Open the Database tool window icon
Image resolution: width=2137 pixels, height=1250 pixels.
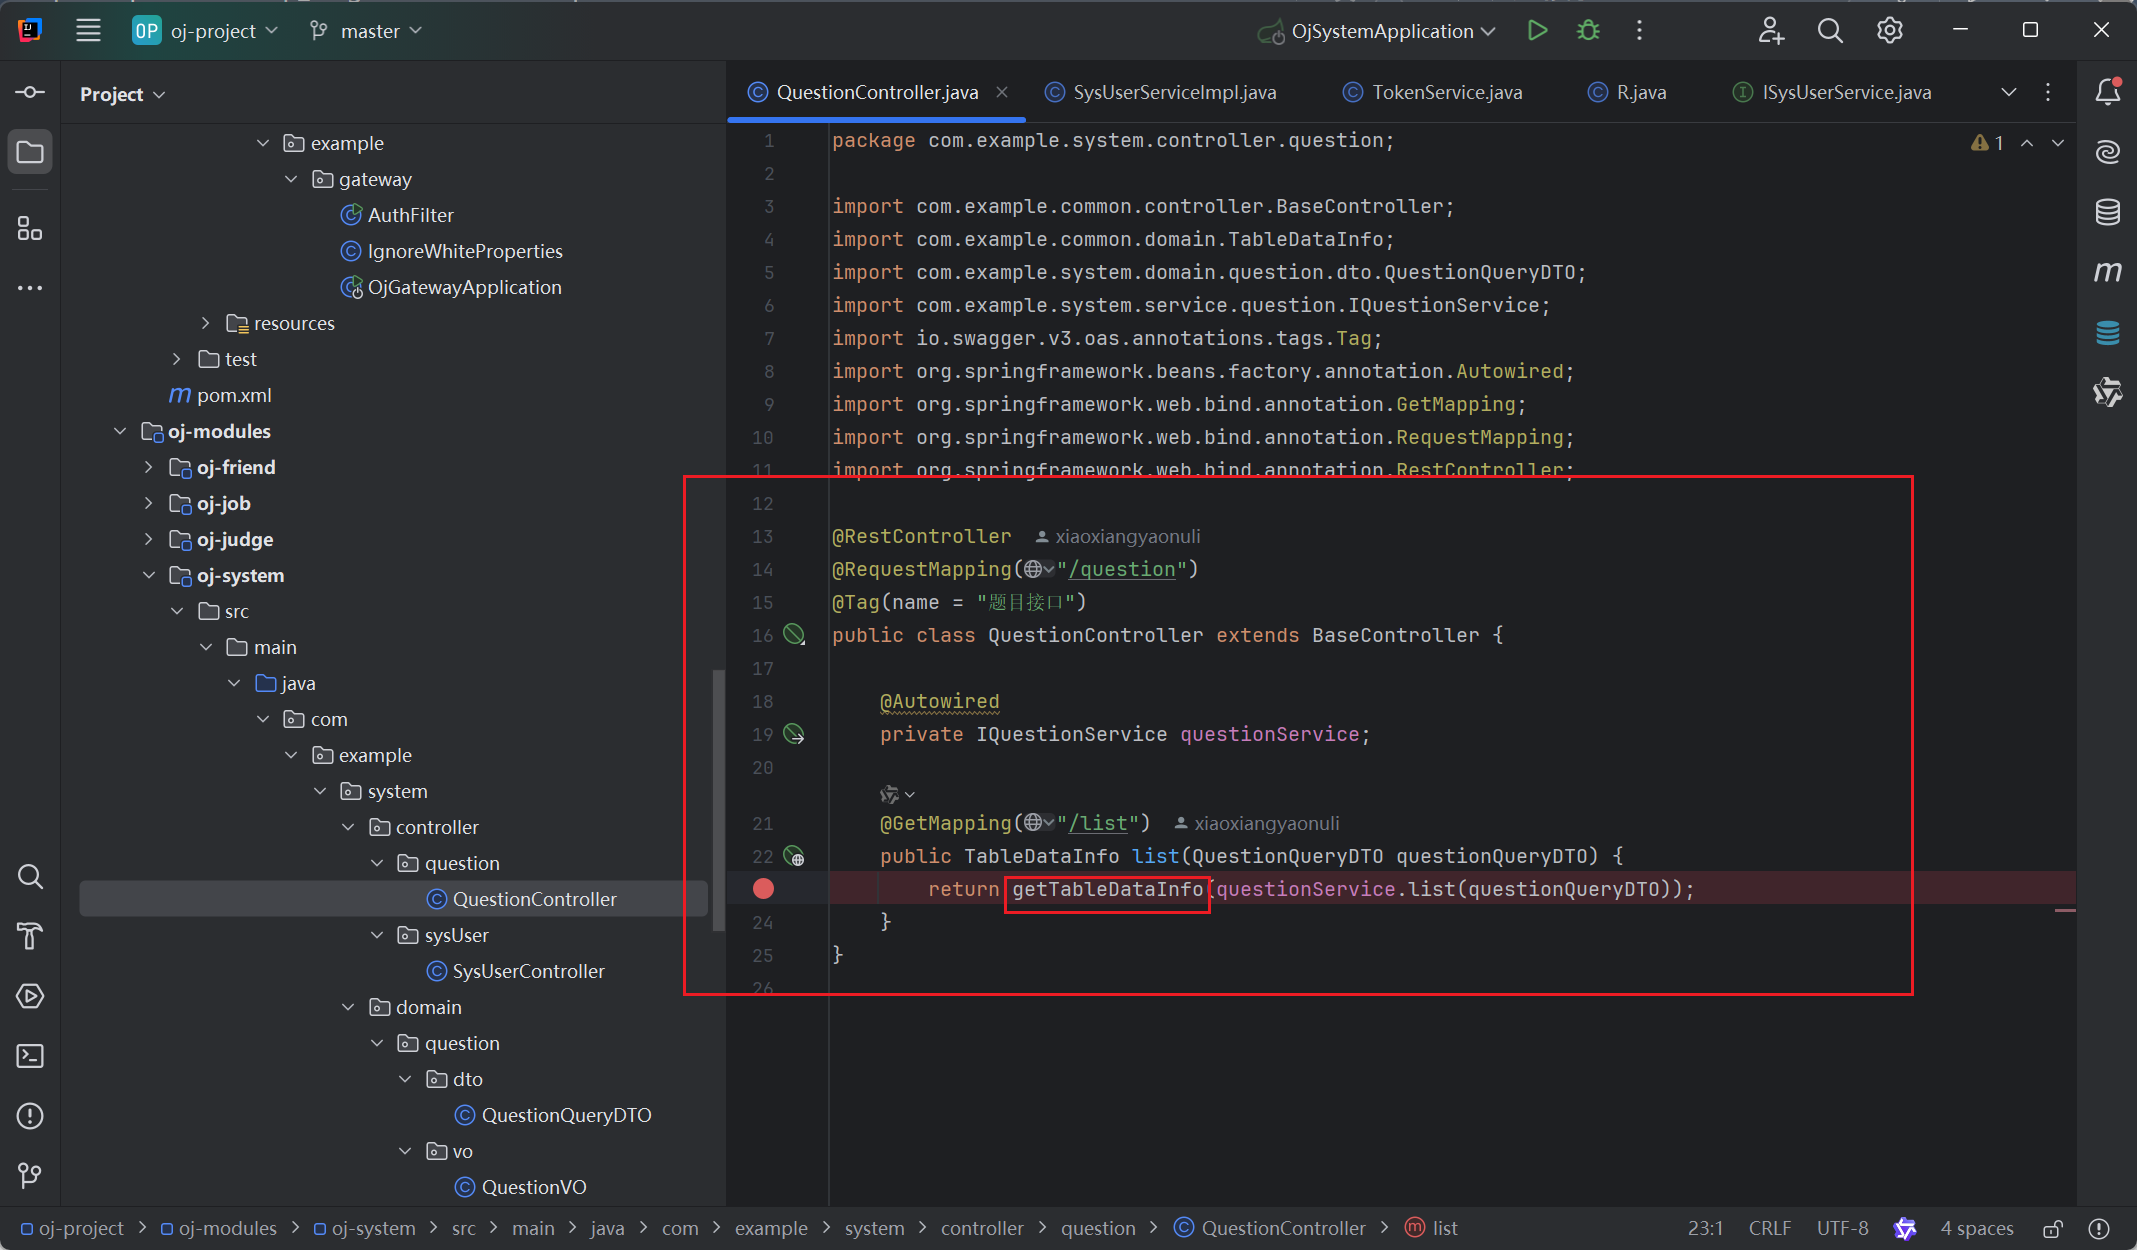click(x=2108, y=212)
